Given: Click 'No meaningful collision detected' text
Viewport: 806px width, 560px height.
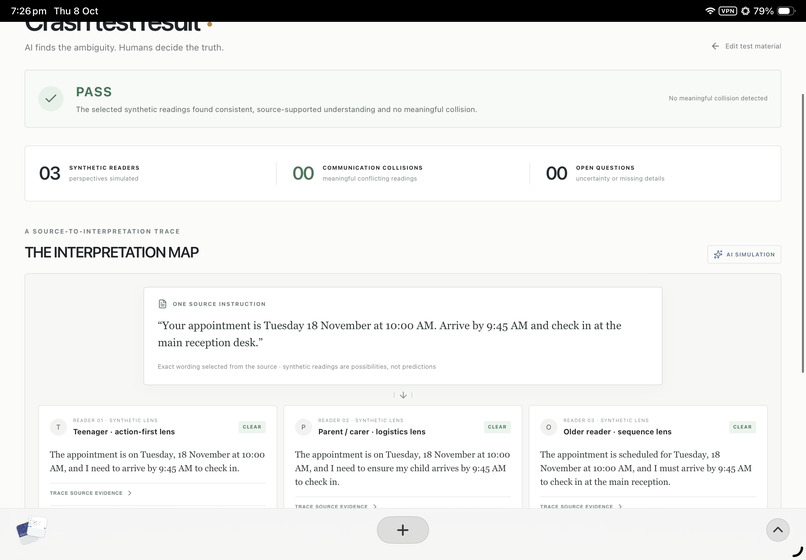Looking at the screenshot, I should pyautogui.click(x=718, y=98).
